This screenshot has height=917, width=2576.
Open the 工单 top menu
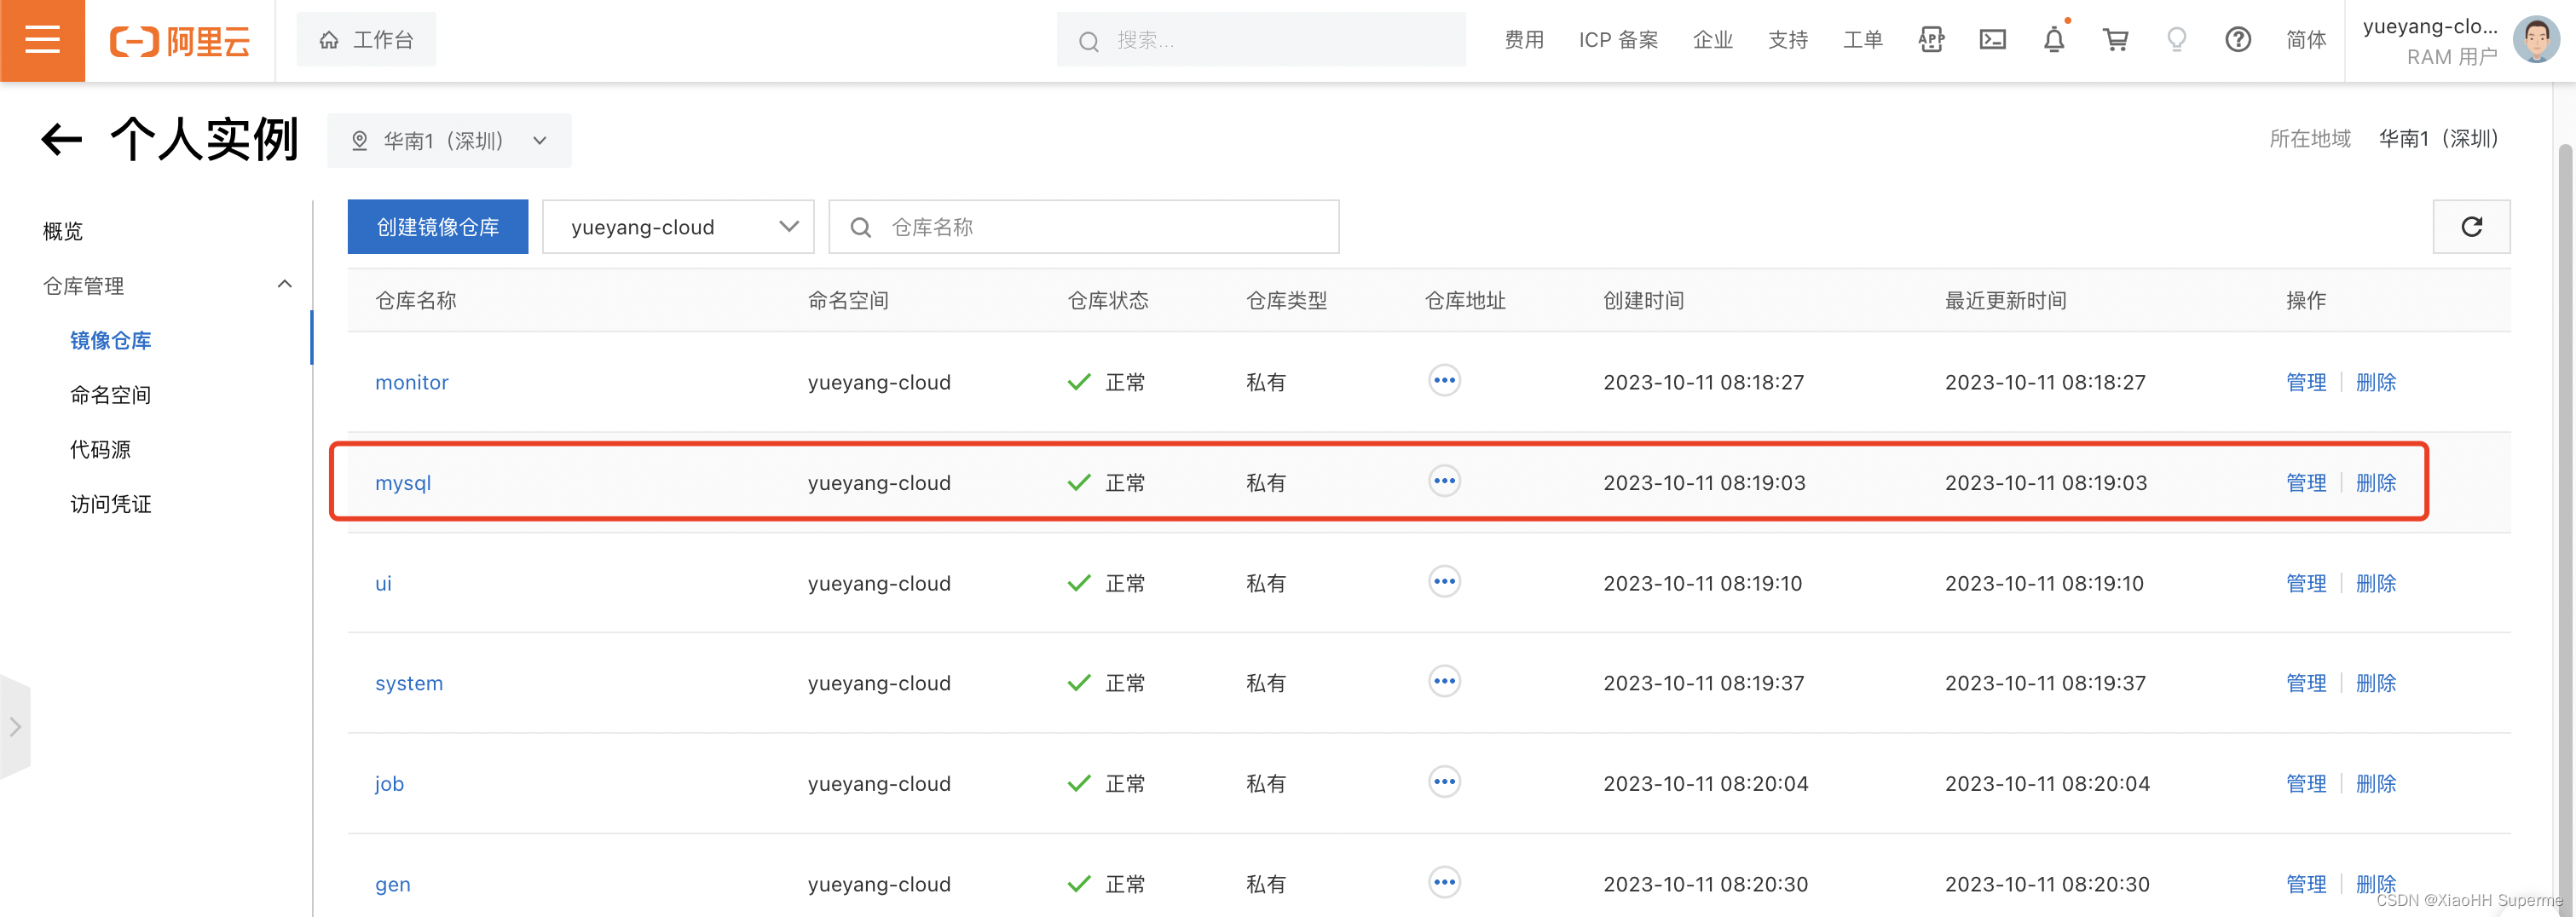point(1862,40)
